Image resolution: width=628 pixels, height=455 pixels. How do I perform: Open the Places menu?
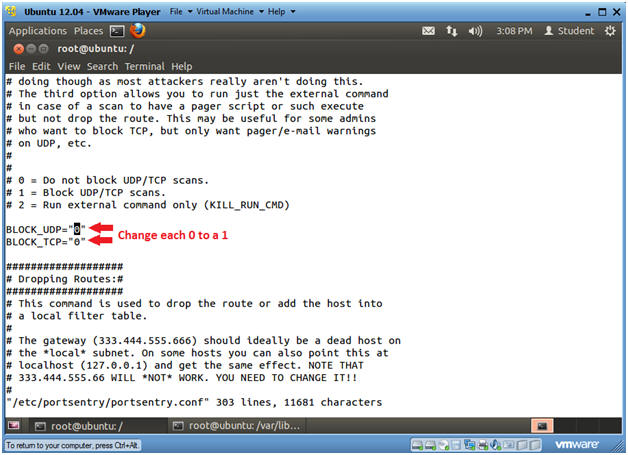click(89, 31)
